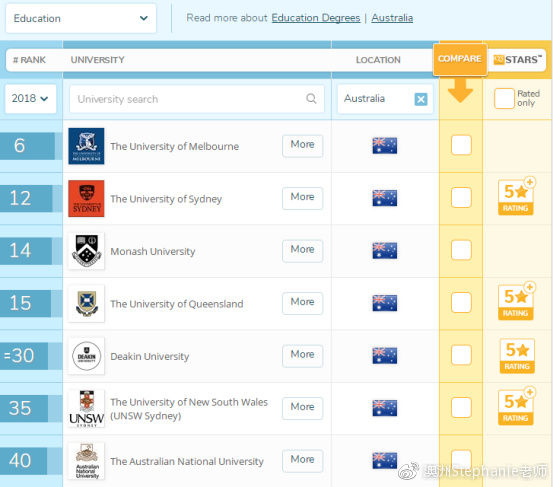
Task: Click rank number 35
Action: pyautogui.click(x=20, y=408)
